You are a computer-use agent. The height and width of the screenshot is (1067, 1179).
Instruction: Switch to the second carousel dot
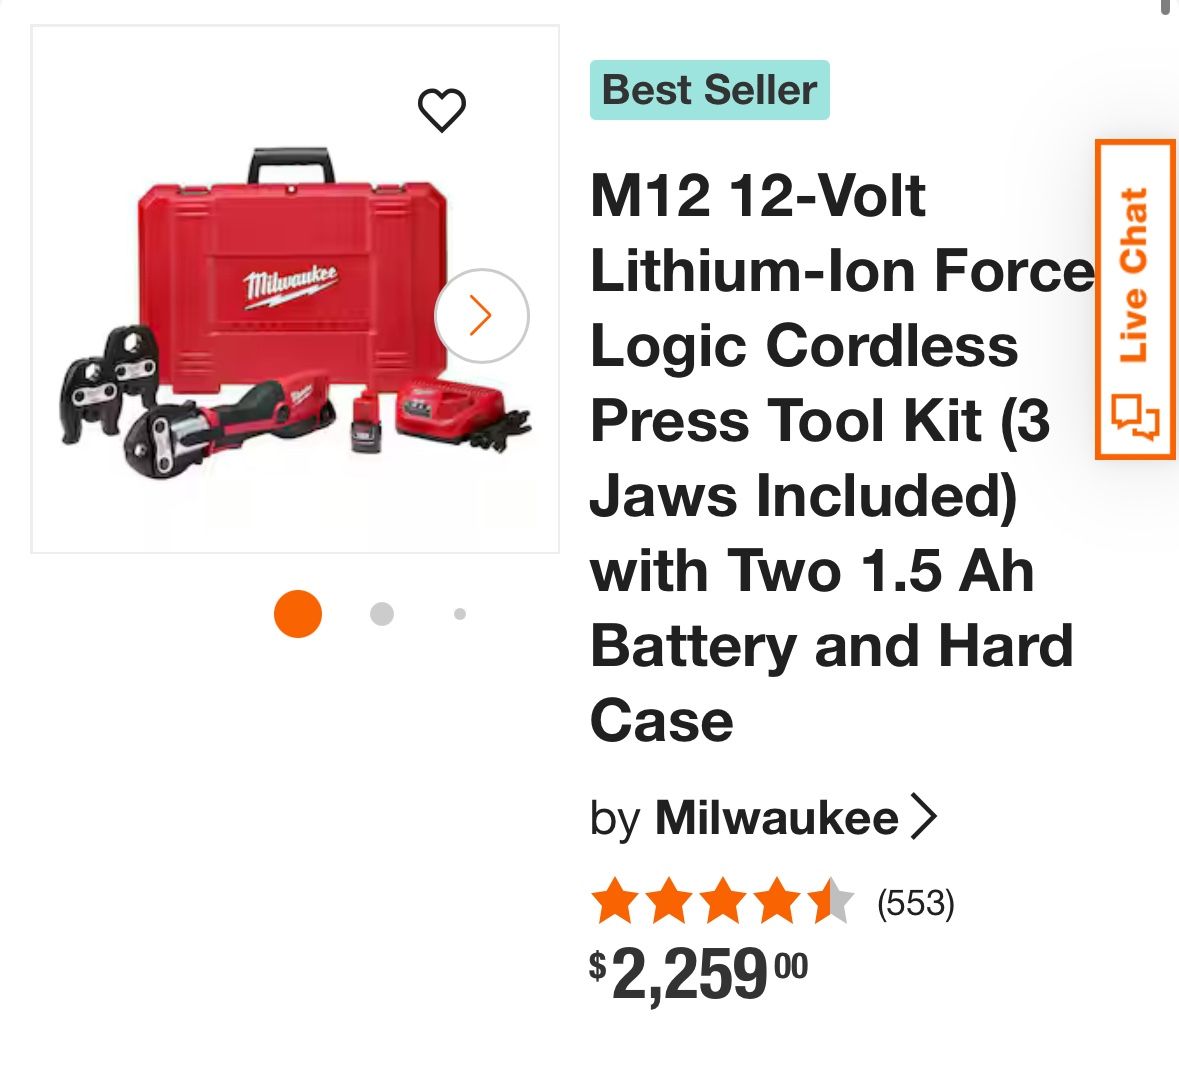381,614
